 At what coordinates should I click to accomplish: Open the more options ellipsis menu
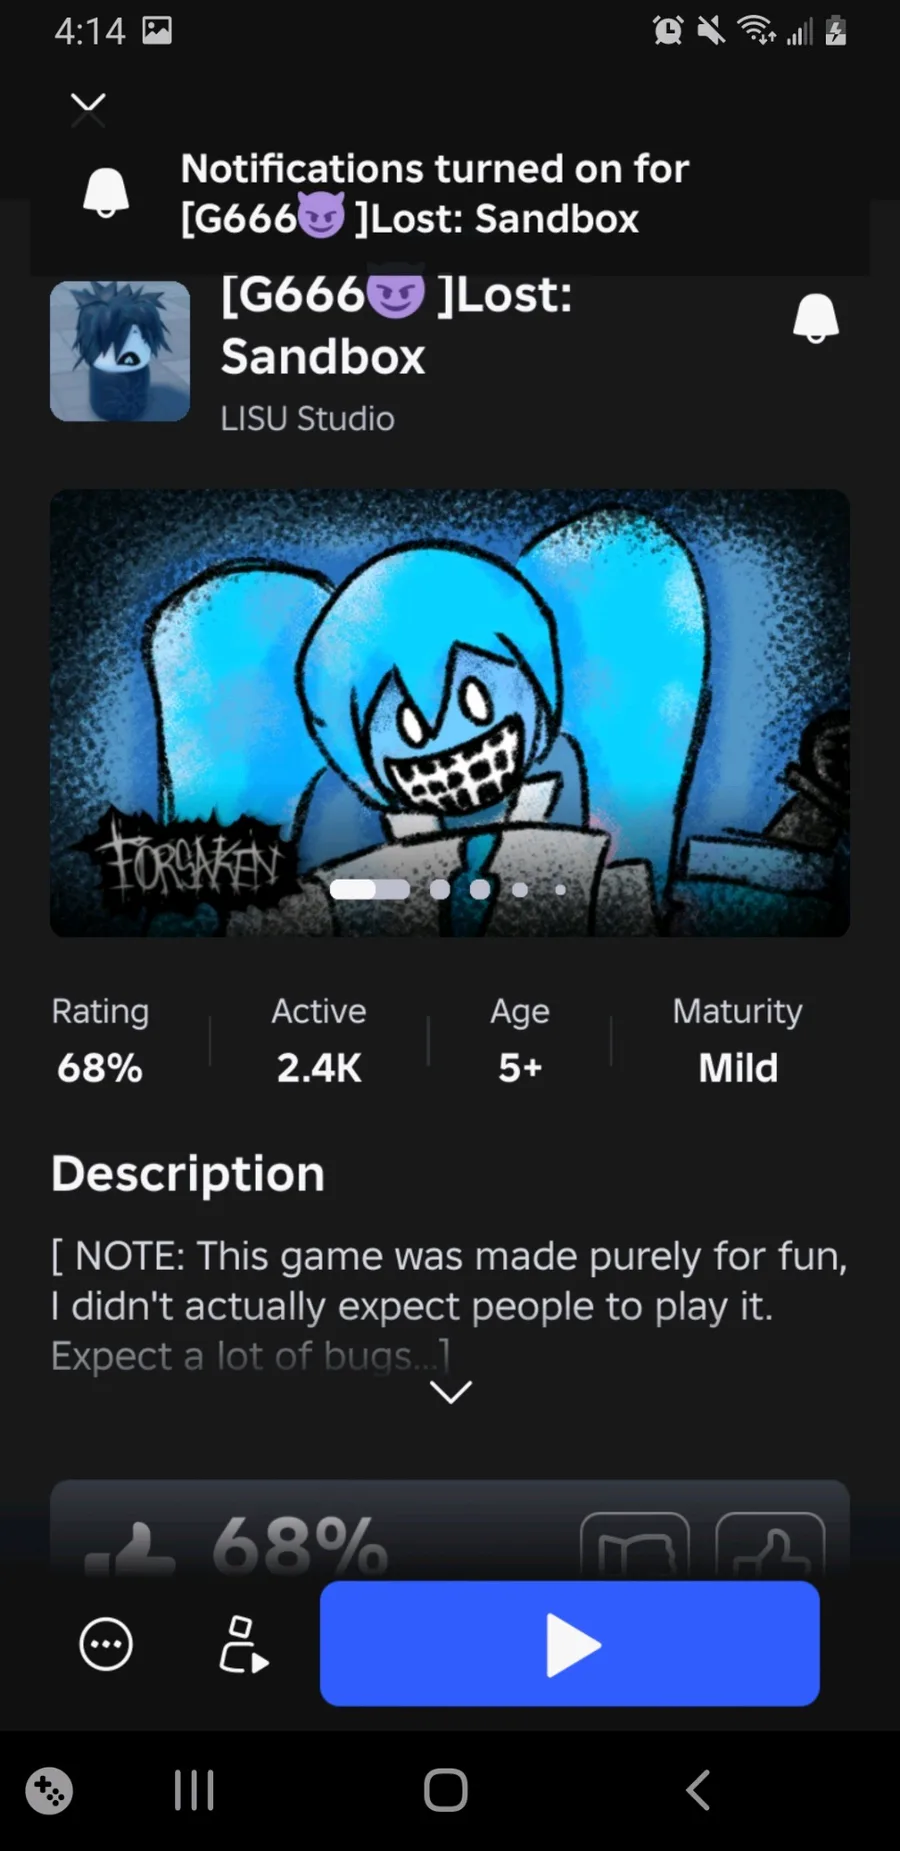(x=106, y=1644)
